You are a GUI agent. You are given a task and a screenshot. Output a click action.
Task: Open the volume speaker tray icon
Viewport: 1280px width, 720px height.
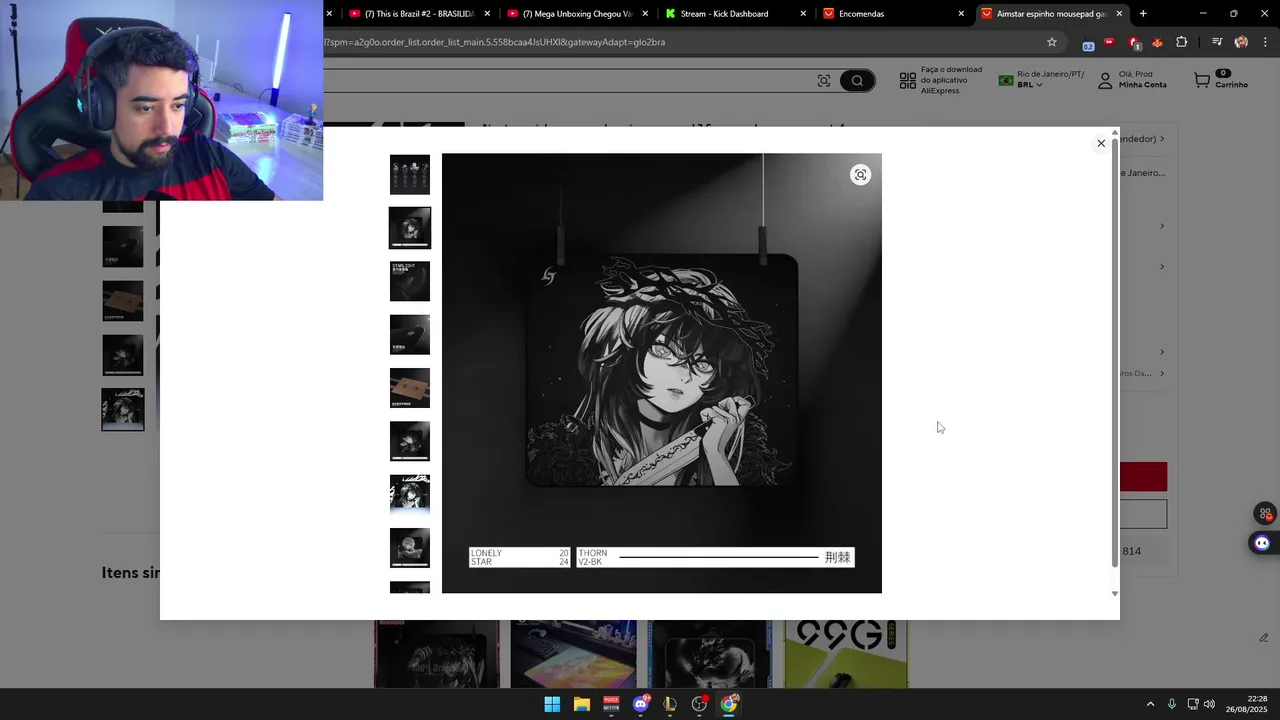1209,704
